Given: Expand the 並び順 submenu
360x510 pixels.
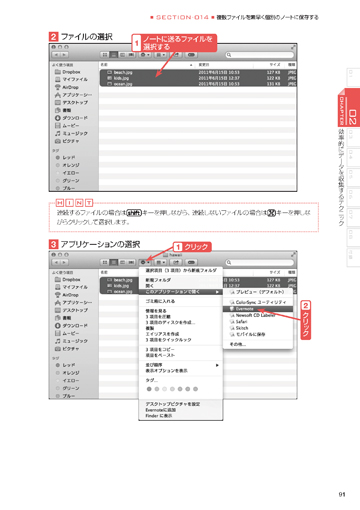Looking at the screenshot, I should (x=181, y=365).
